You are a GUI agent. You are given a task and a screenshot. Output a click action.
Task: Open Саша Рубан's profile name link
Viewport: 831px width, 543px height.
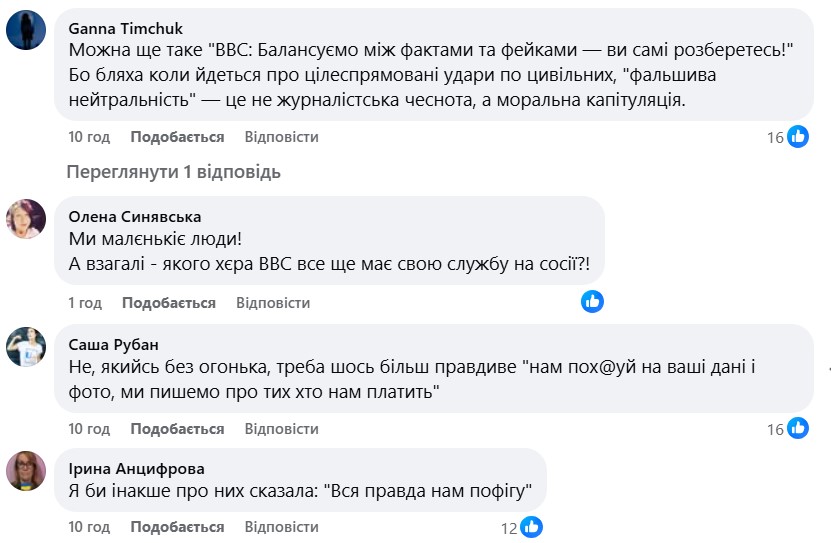113,344
